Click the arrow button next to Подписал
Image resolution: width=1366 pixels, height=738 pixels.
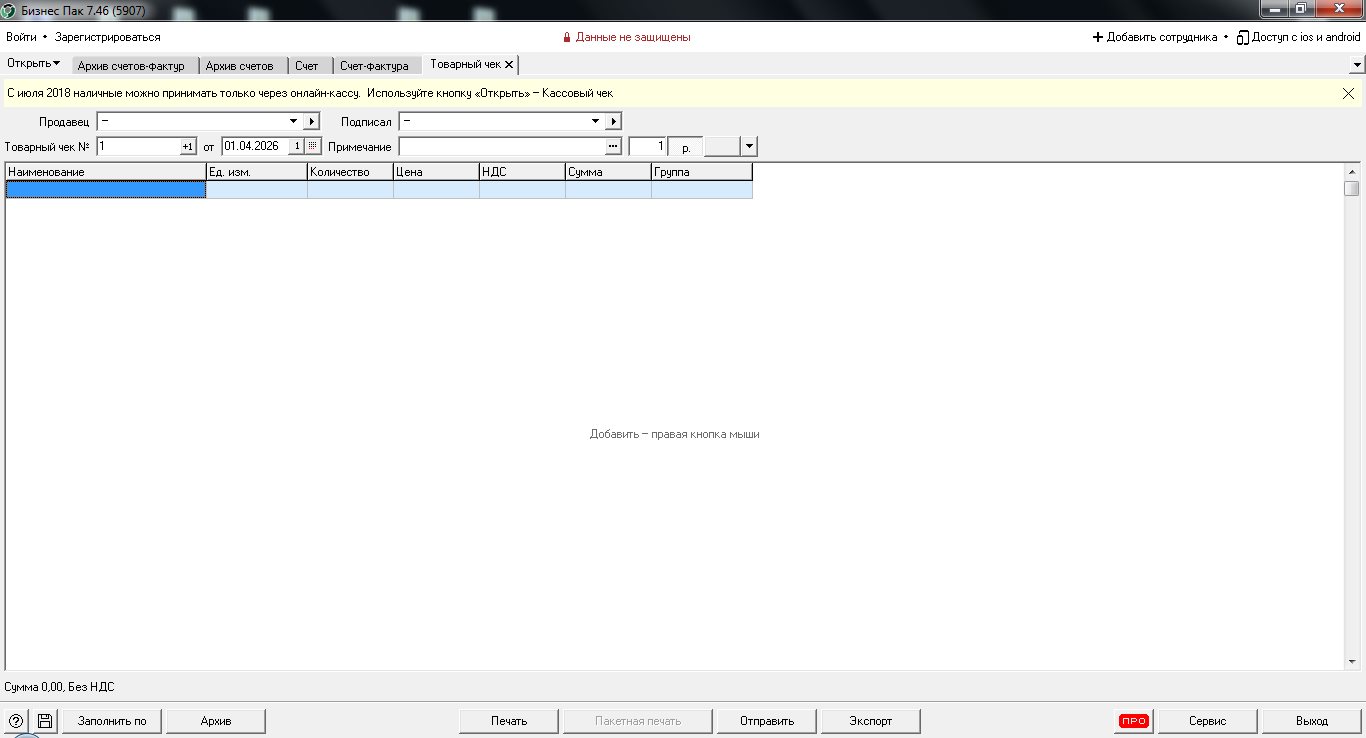[613, 121]
